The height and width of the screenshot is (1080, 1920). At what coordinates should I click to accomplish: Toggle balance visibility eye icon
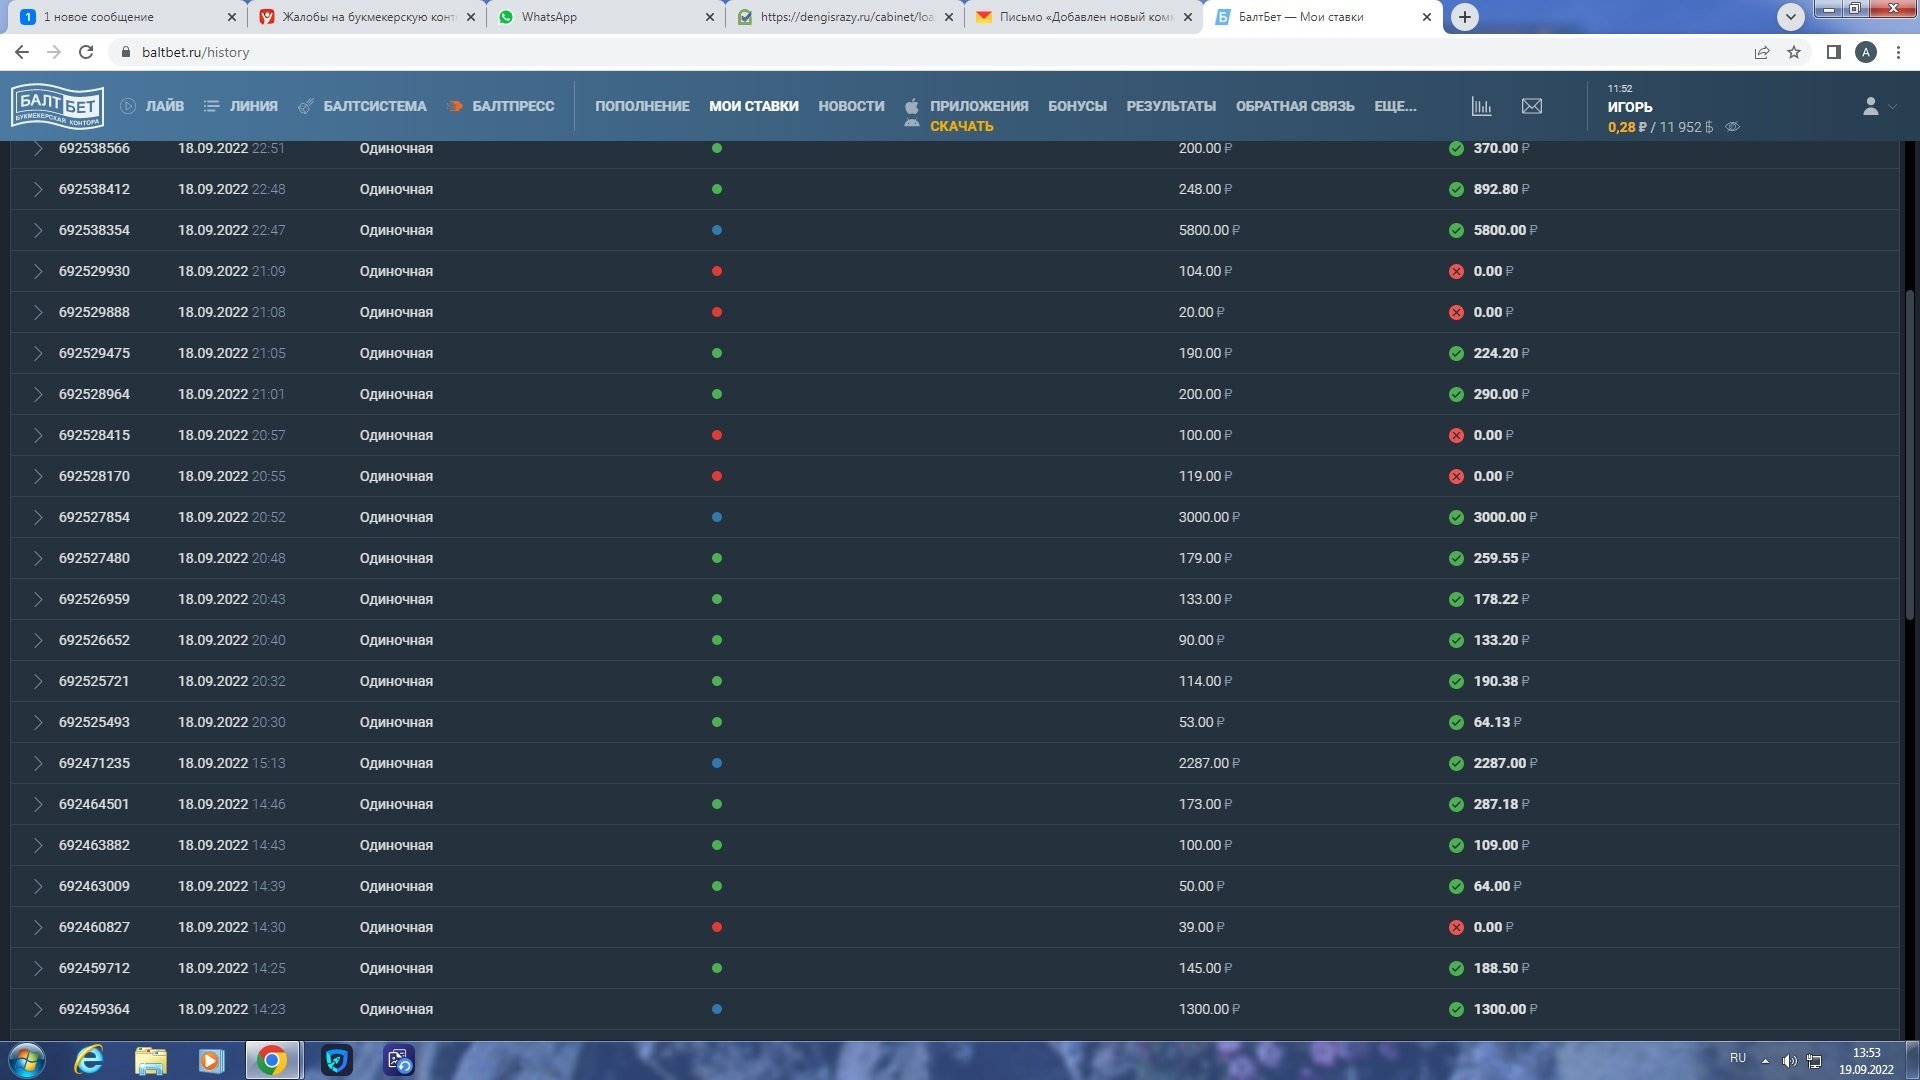pos(1733,127)
